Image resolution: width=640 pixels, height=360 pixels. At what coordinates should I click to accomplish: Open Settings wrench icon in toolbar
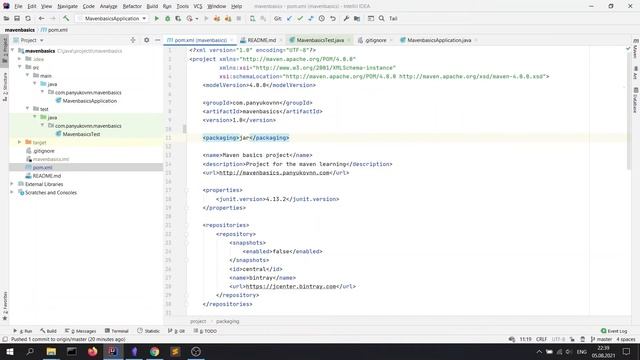click(x=346, y=18)
